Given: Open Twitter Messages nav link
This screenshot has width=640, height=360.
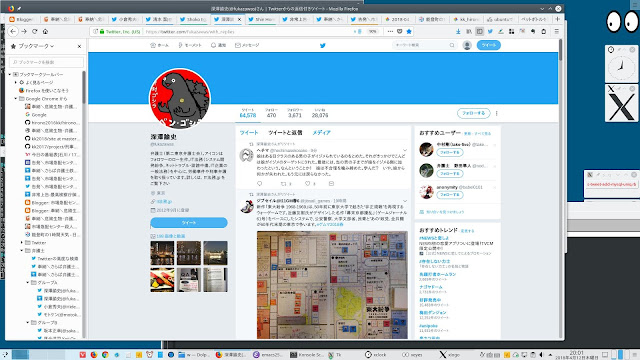Looking at the screenshot, I should click(247, 45).
